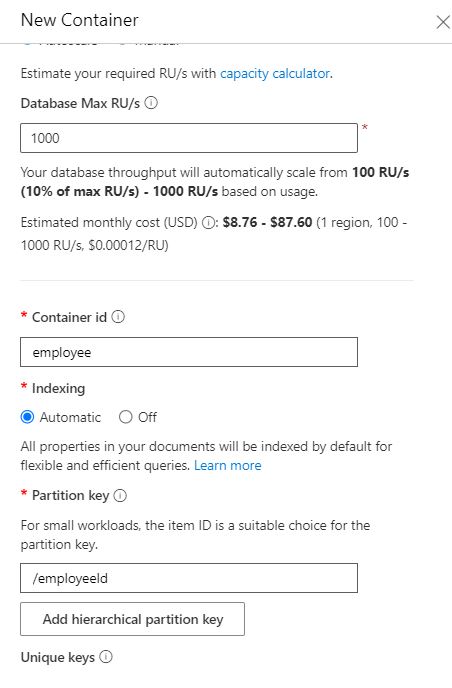Viewport: 452px width, 688px height.
Task: Open the Learn more indexing link
Action: click(228, 465)
